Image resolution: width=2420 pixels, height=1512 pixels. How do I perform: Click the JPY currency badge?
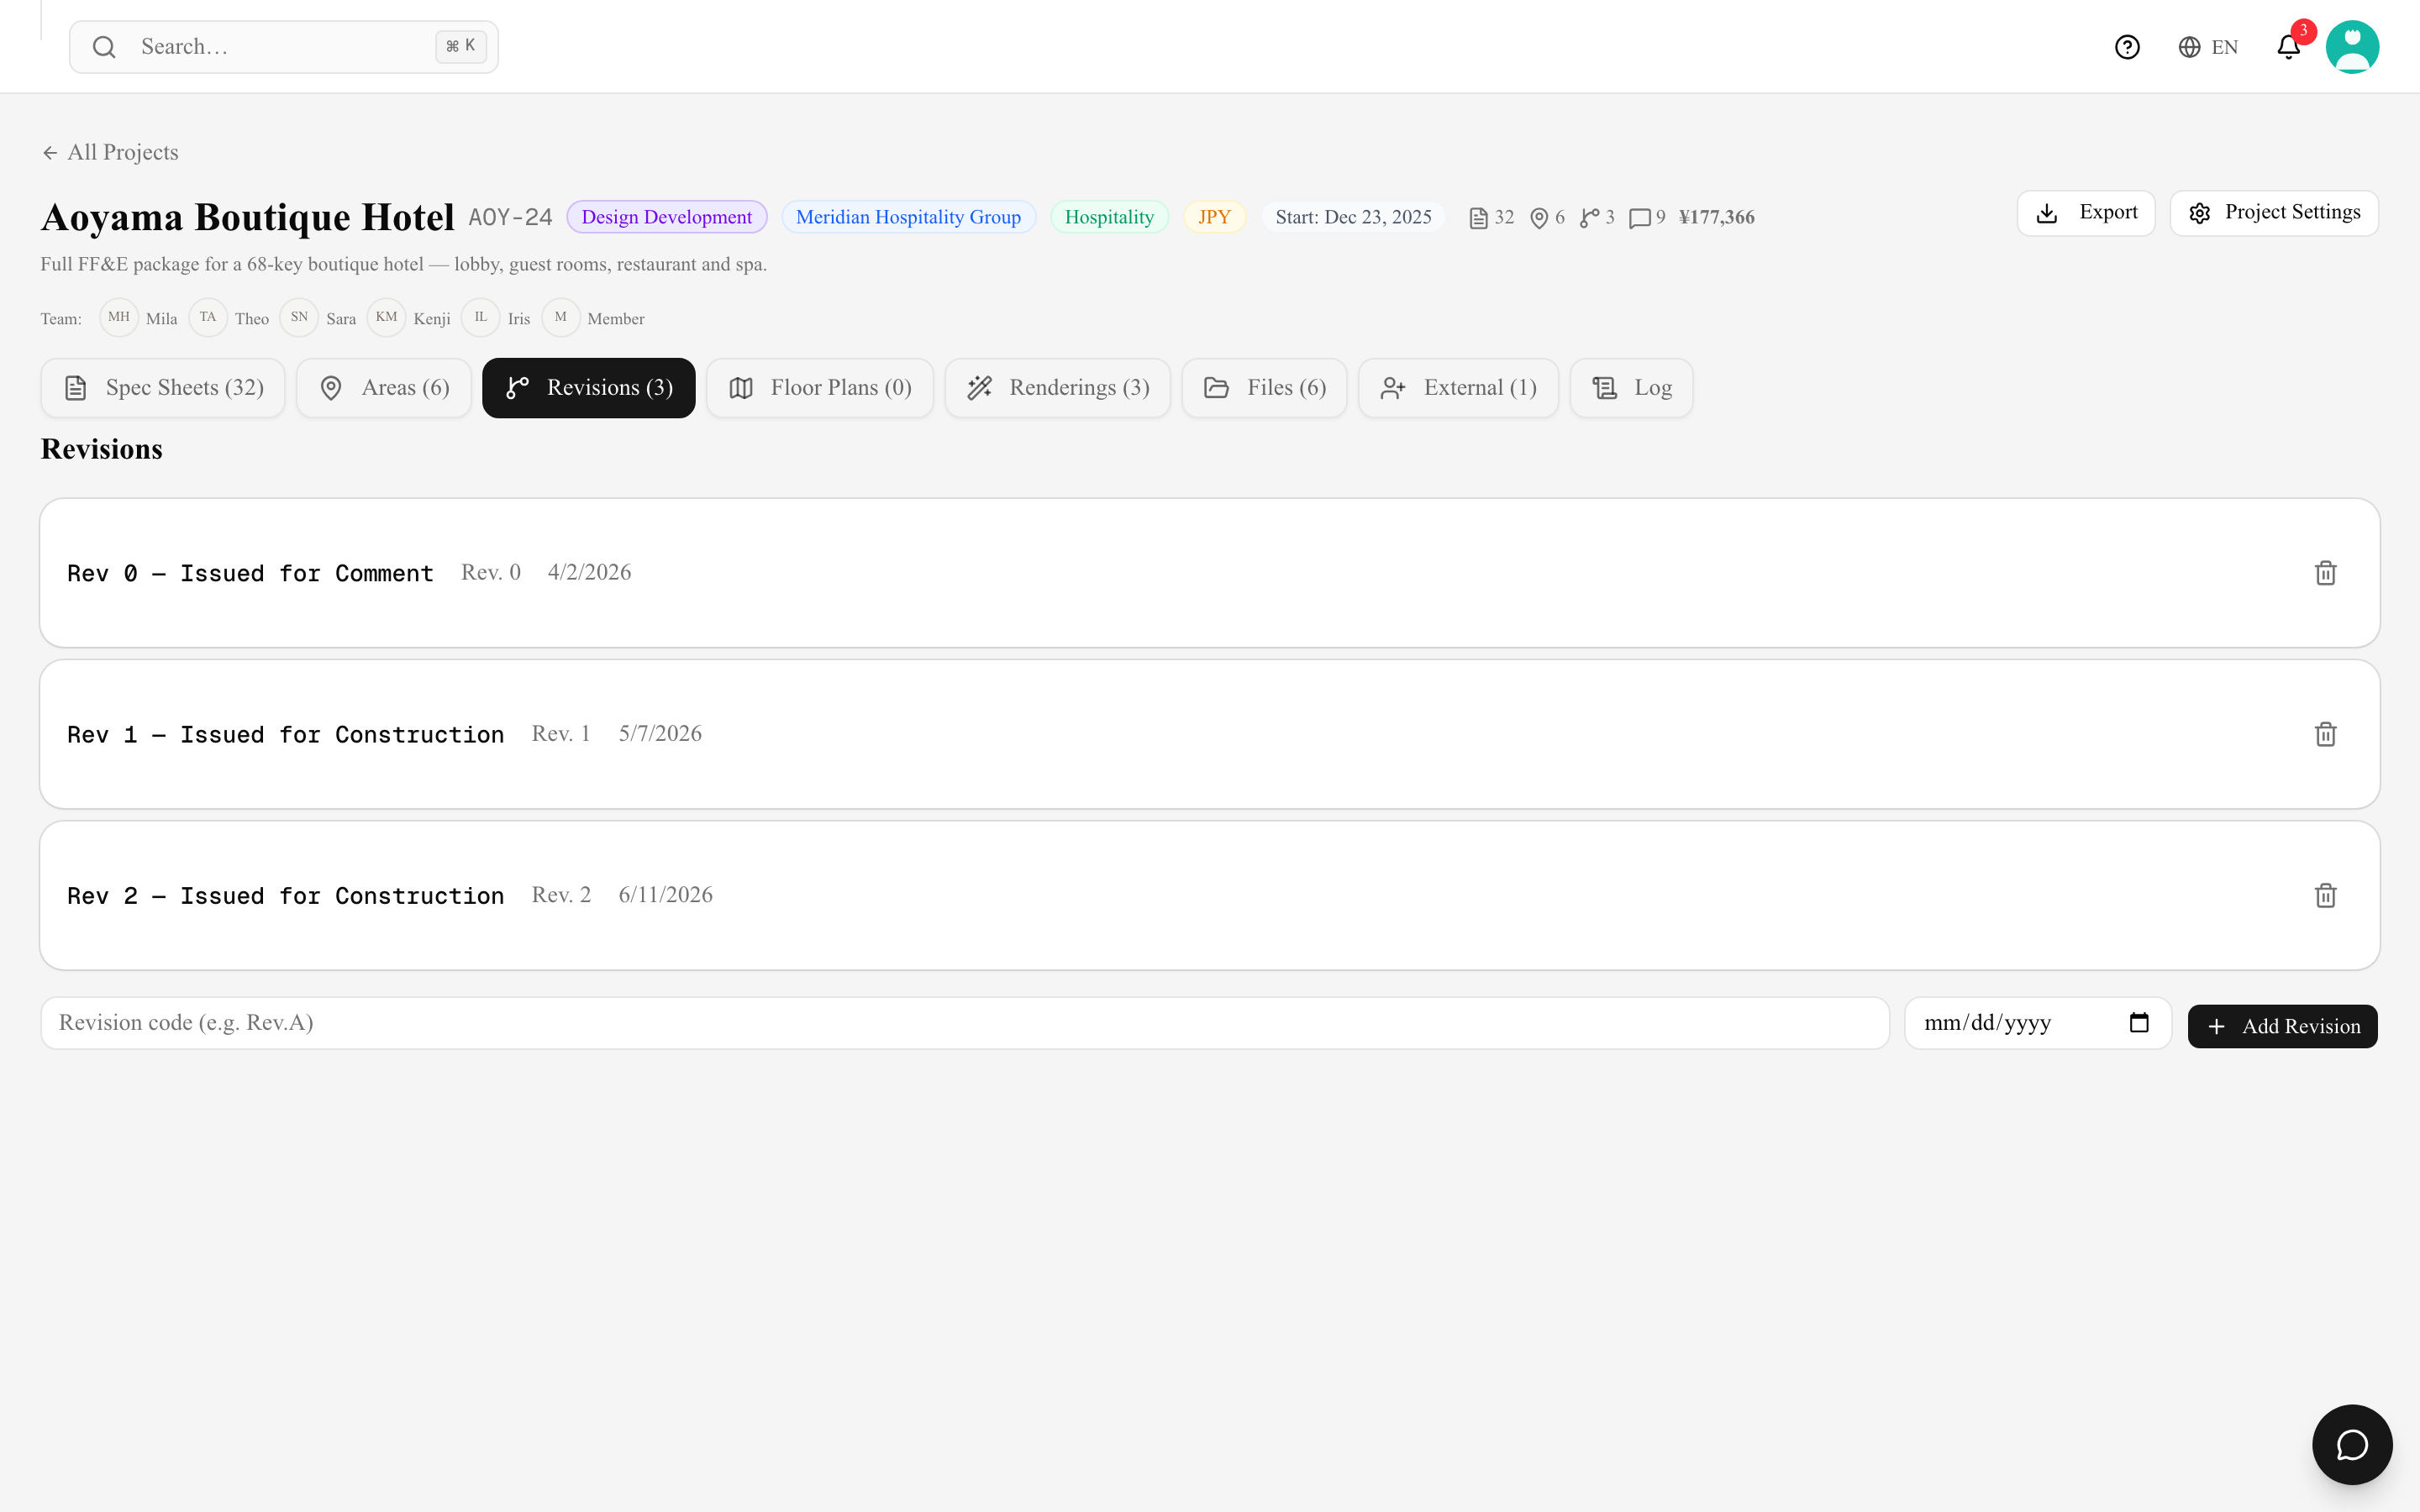[x=1214, y=217]
